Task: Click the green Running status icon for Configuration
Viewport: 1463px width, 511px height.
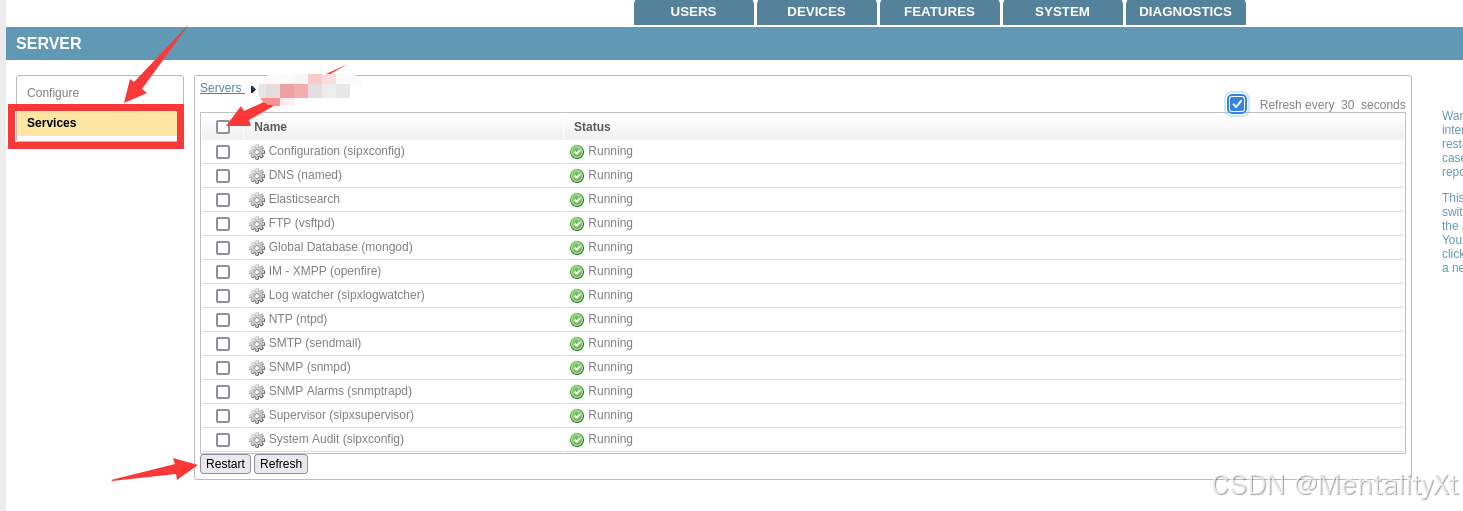Action: [x=577, y=152]
